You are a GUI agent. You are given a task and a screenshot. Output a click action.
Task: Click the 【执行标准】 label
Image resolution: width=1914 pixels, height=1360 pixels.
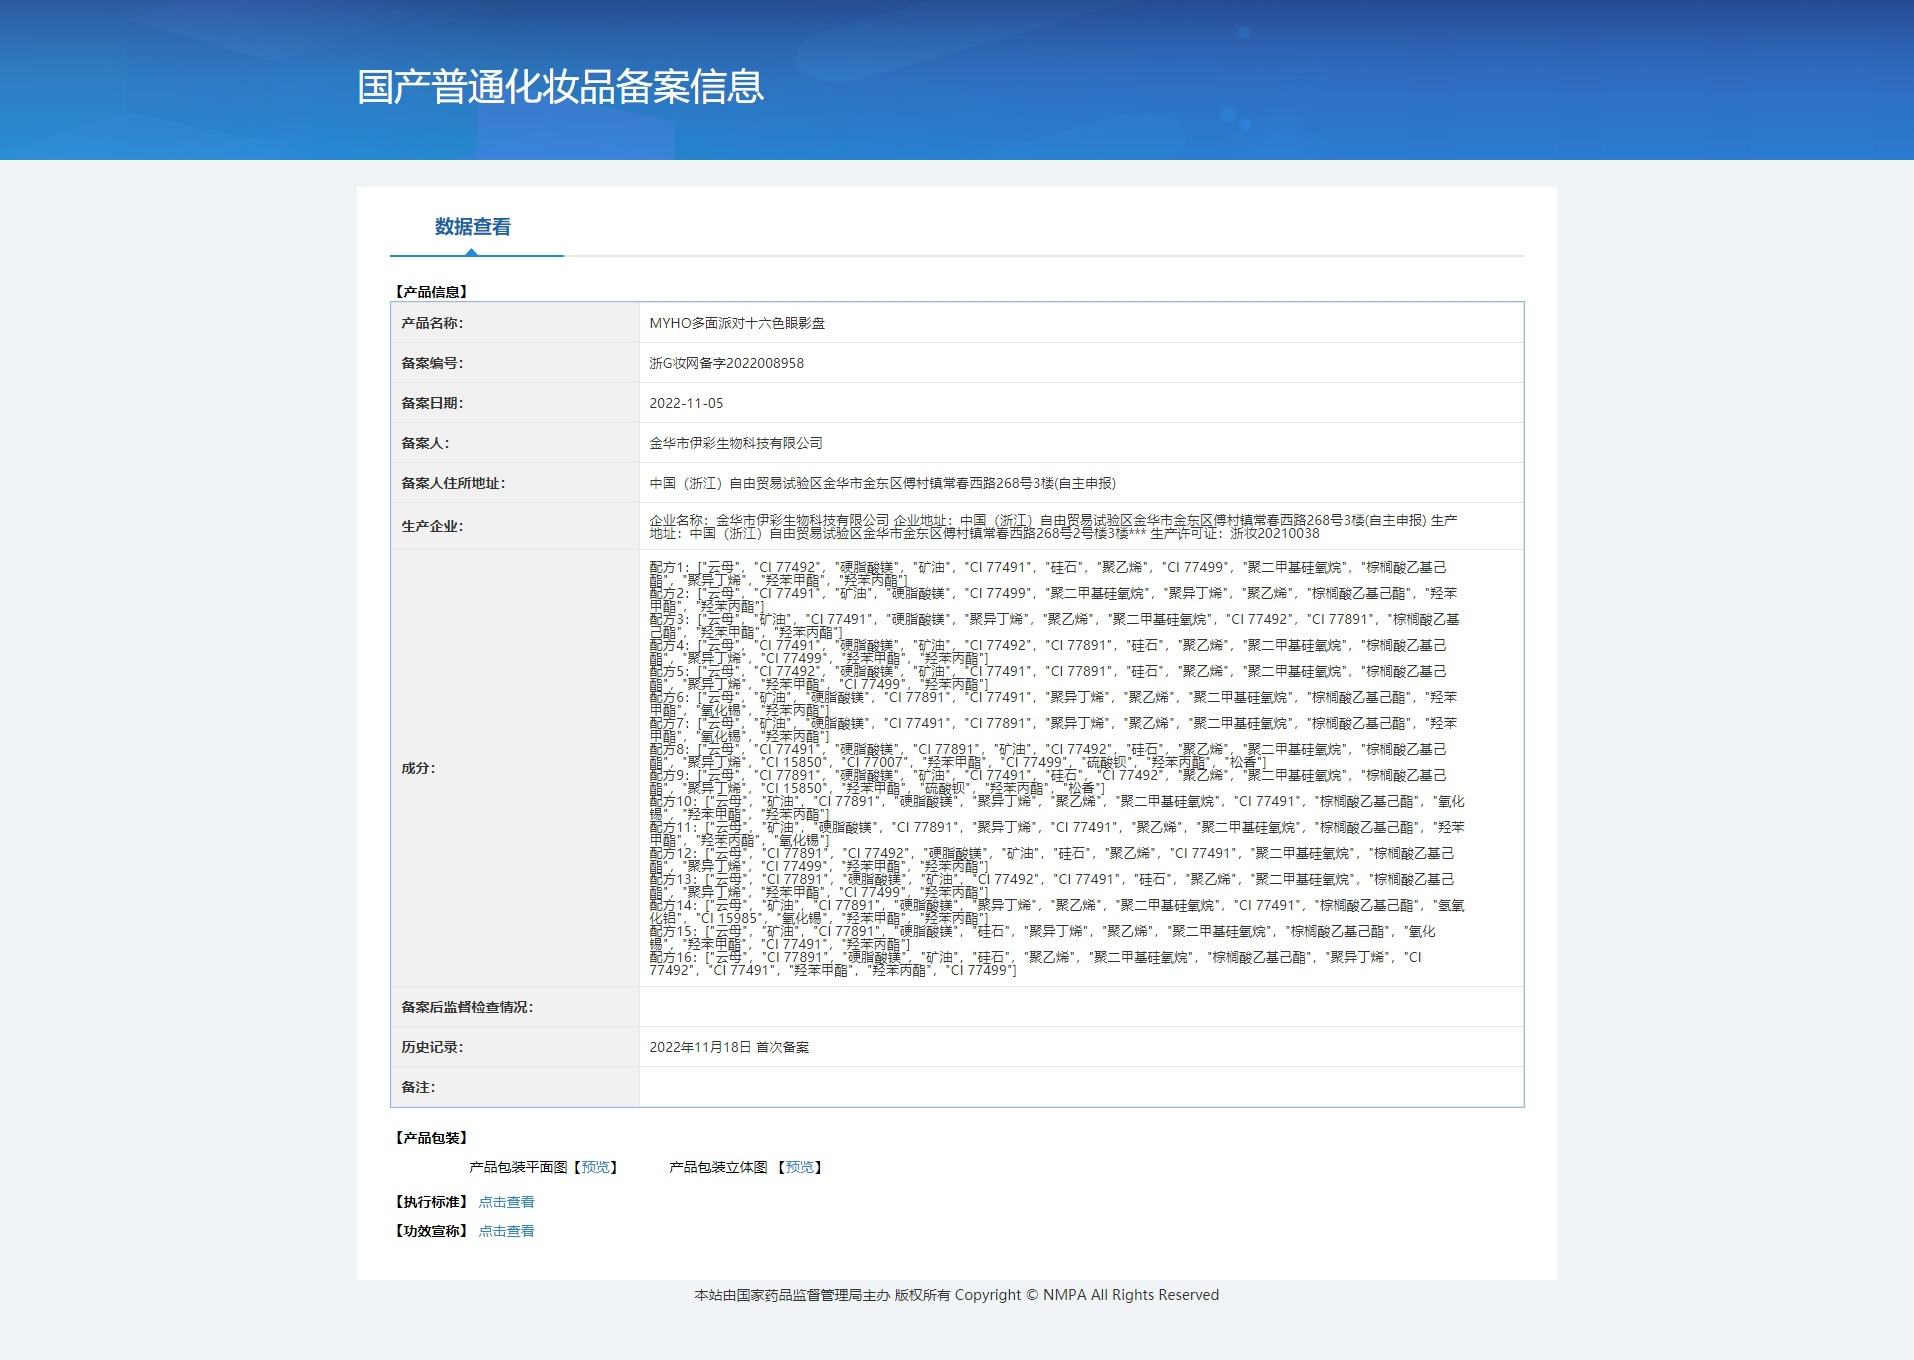tap(431, 1202)
